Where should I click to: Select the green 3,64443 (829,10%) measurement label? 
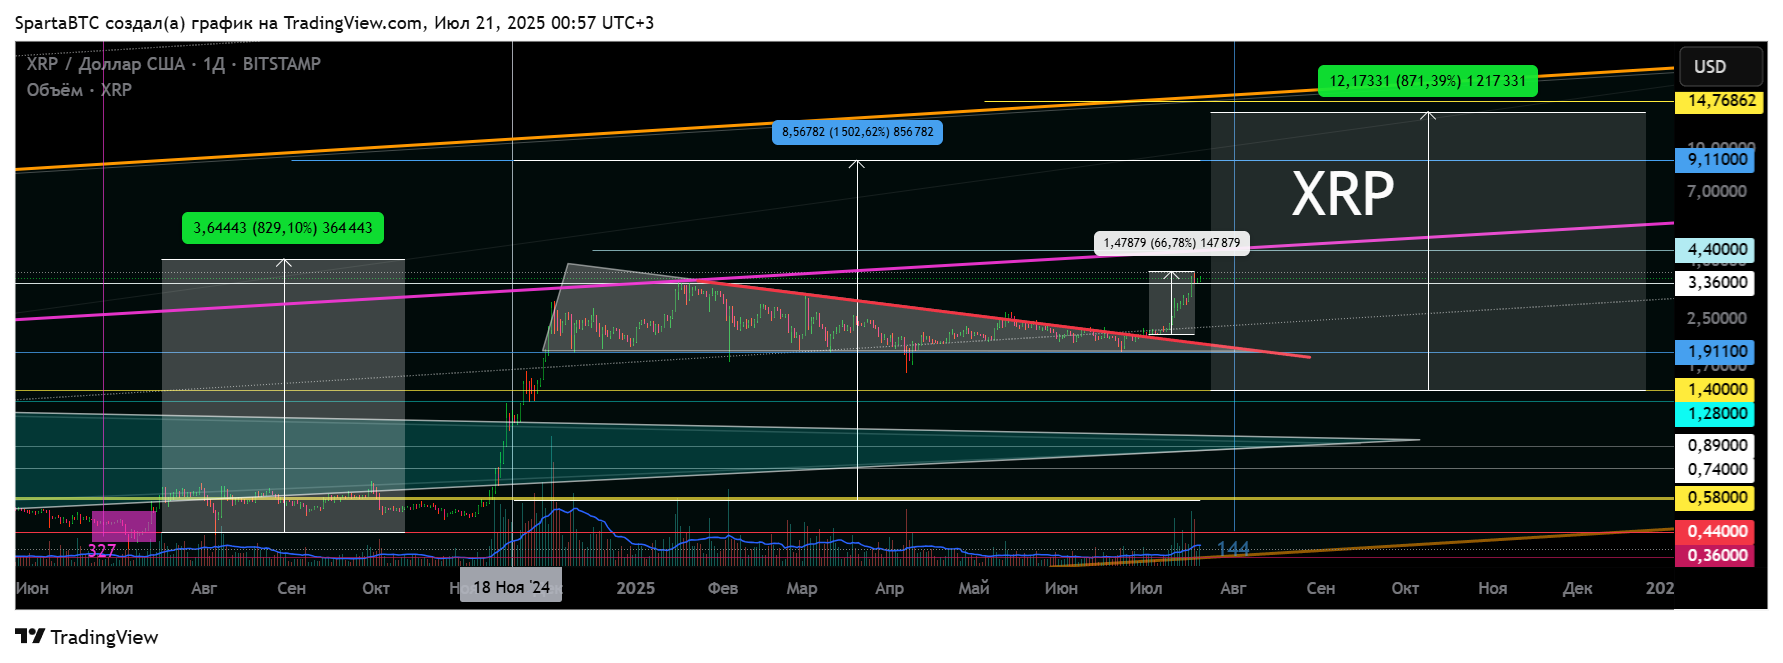283,228
